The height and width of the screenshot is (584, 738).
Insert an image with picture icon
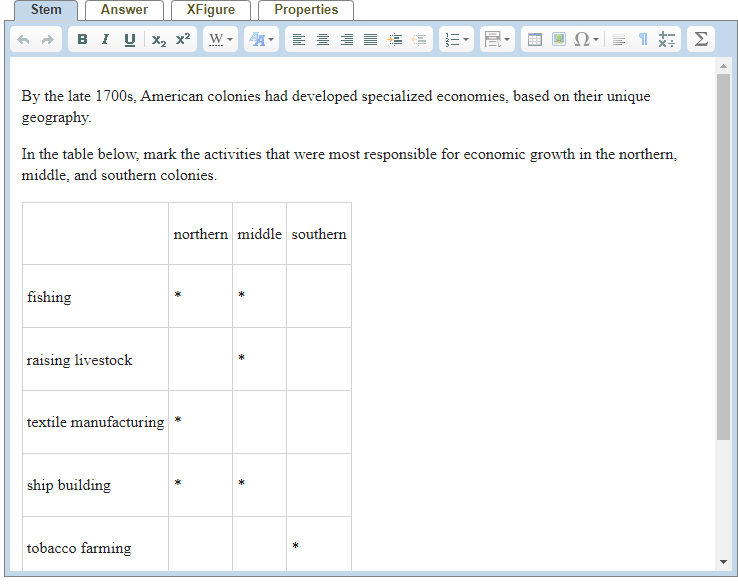coord(559,40)
